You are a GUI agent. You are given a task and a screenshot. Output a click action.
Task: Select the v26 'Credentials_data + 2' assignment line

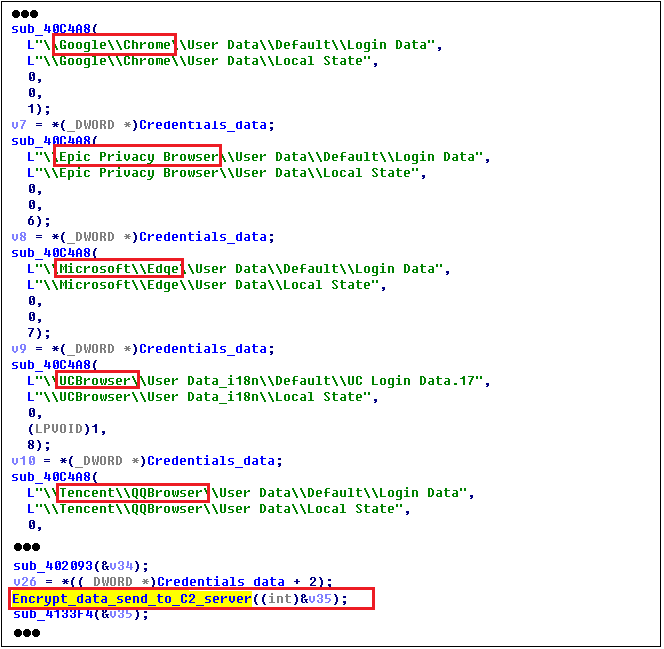tap(173, 581)
